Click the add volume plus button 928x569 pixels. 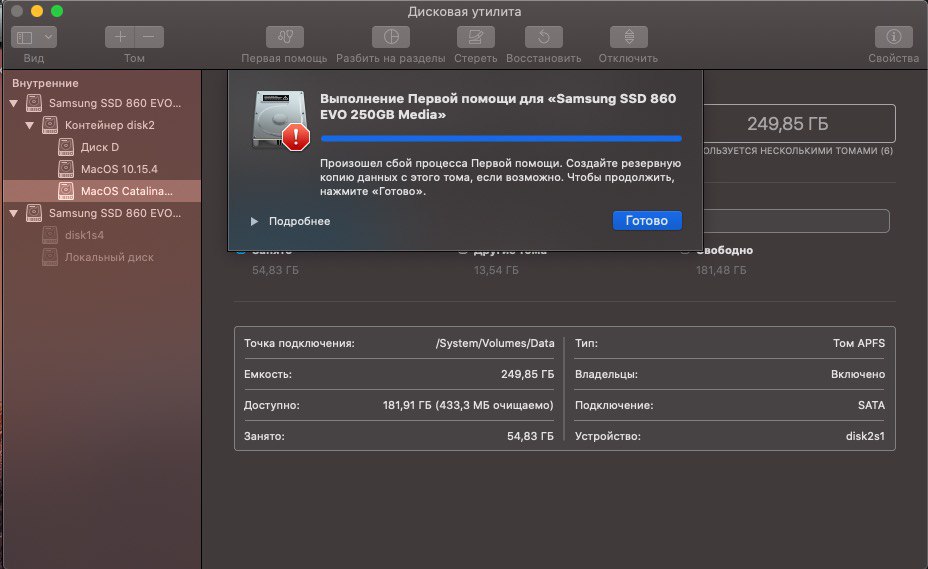click(120, 37)
